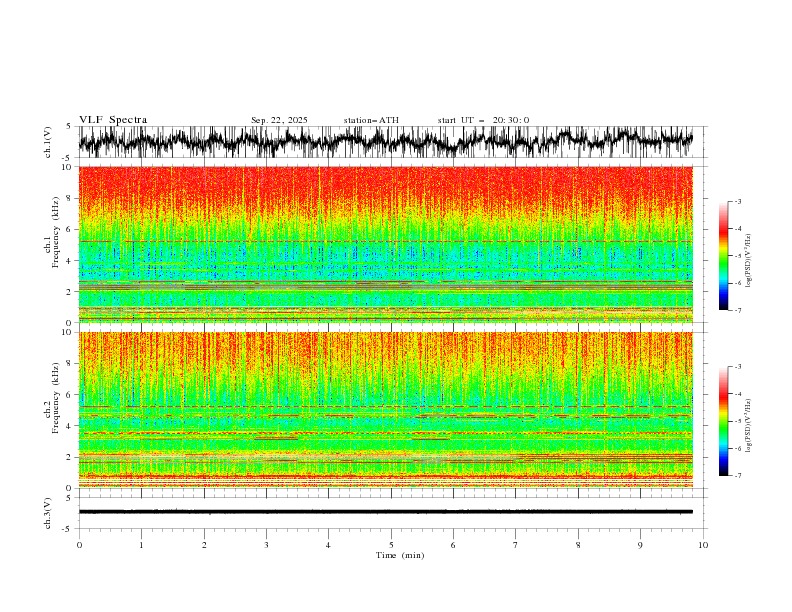The width and height of the screenshot is (792, 612).
Task: Click time axis tick label "5"
Action: click(x=391, y=545)
